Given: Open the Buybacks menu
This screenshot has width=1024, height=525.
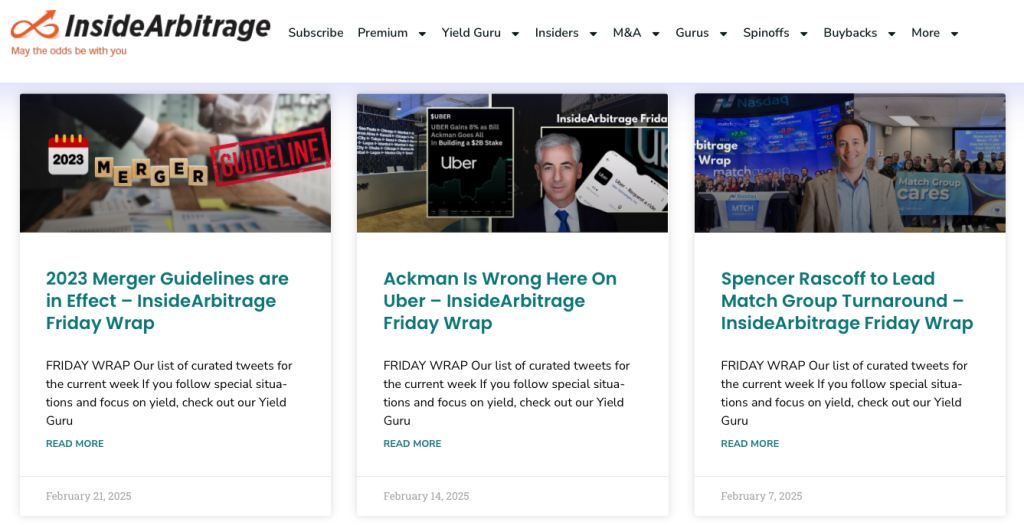Looking at the screenshot, I should click(x=850, y=33).
